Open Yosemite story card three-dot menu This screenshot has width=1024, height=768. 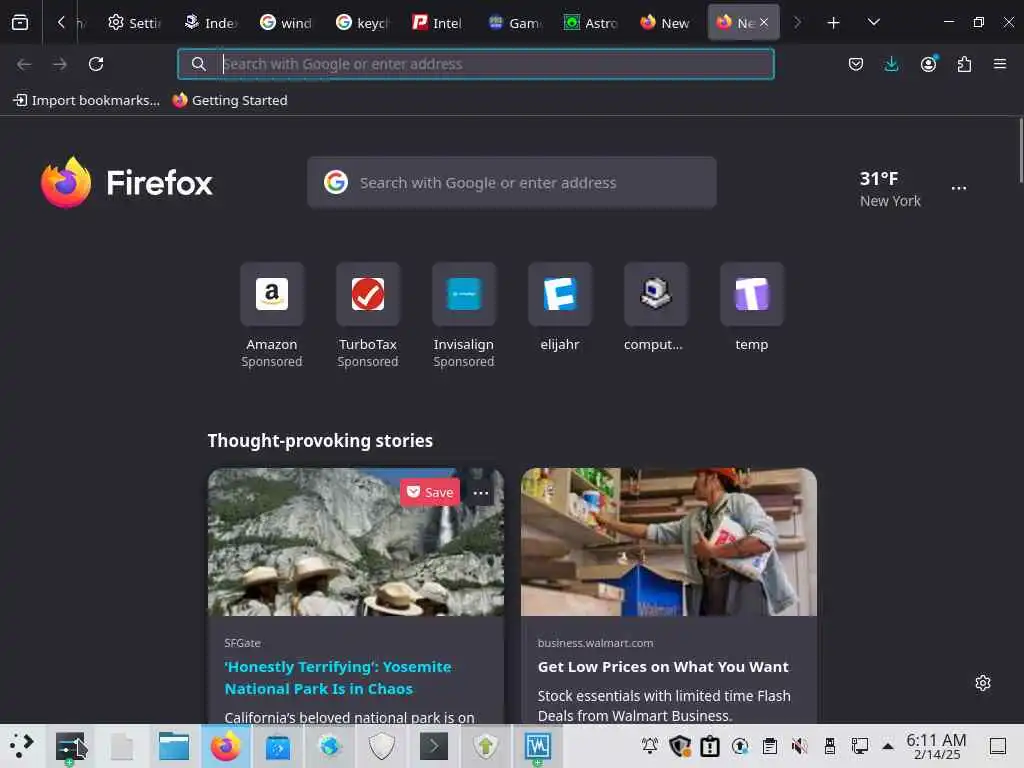[x=481, y=493]
